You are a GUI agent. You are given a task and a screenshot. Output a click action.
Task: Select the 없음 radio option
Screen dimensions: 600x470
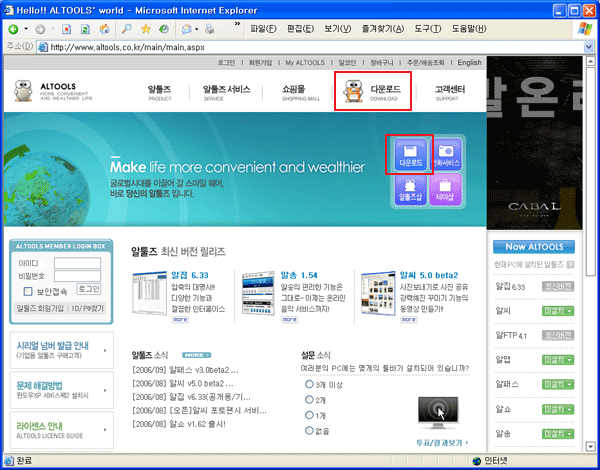click(x=309, y=431)
